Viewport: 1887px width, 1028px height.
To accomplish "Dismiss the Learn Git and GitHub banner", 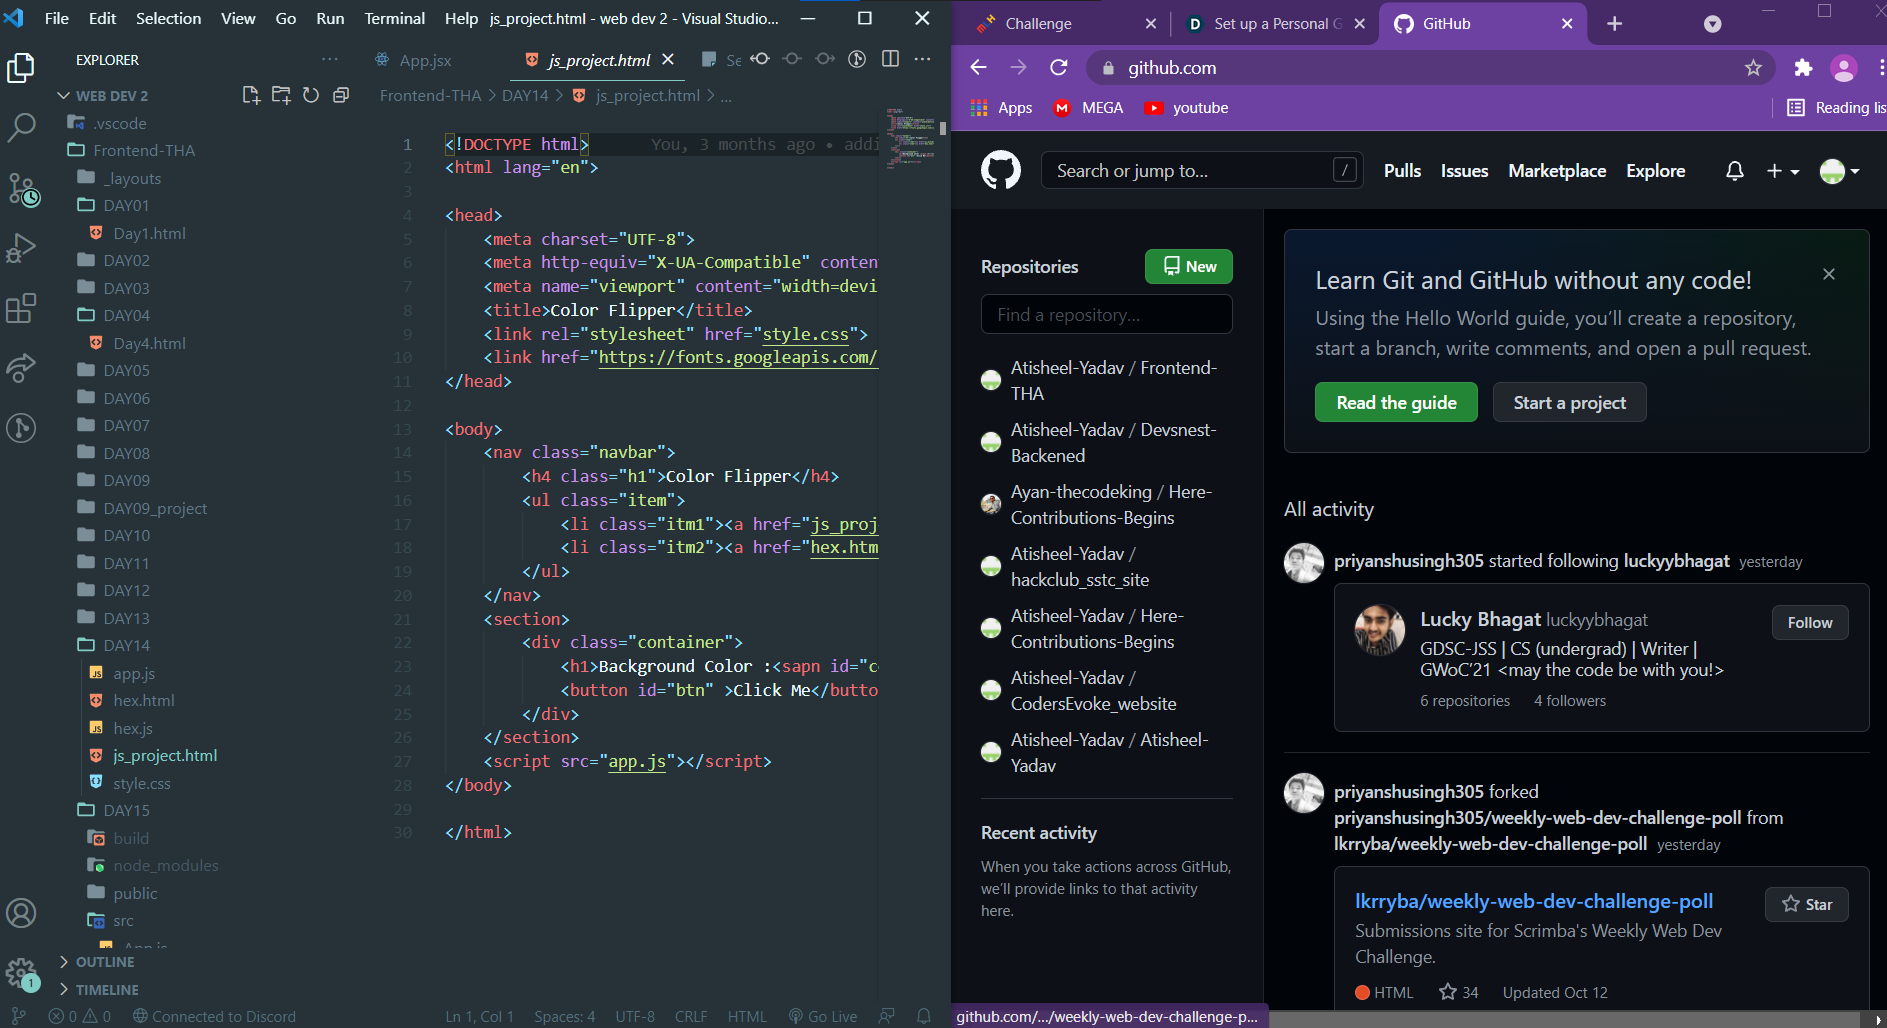I will [1829, 274].
